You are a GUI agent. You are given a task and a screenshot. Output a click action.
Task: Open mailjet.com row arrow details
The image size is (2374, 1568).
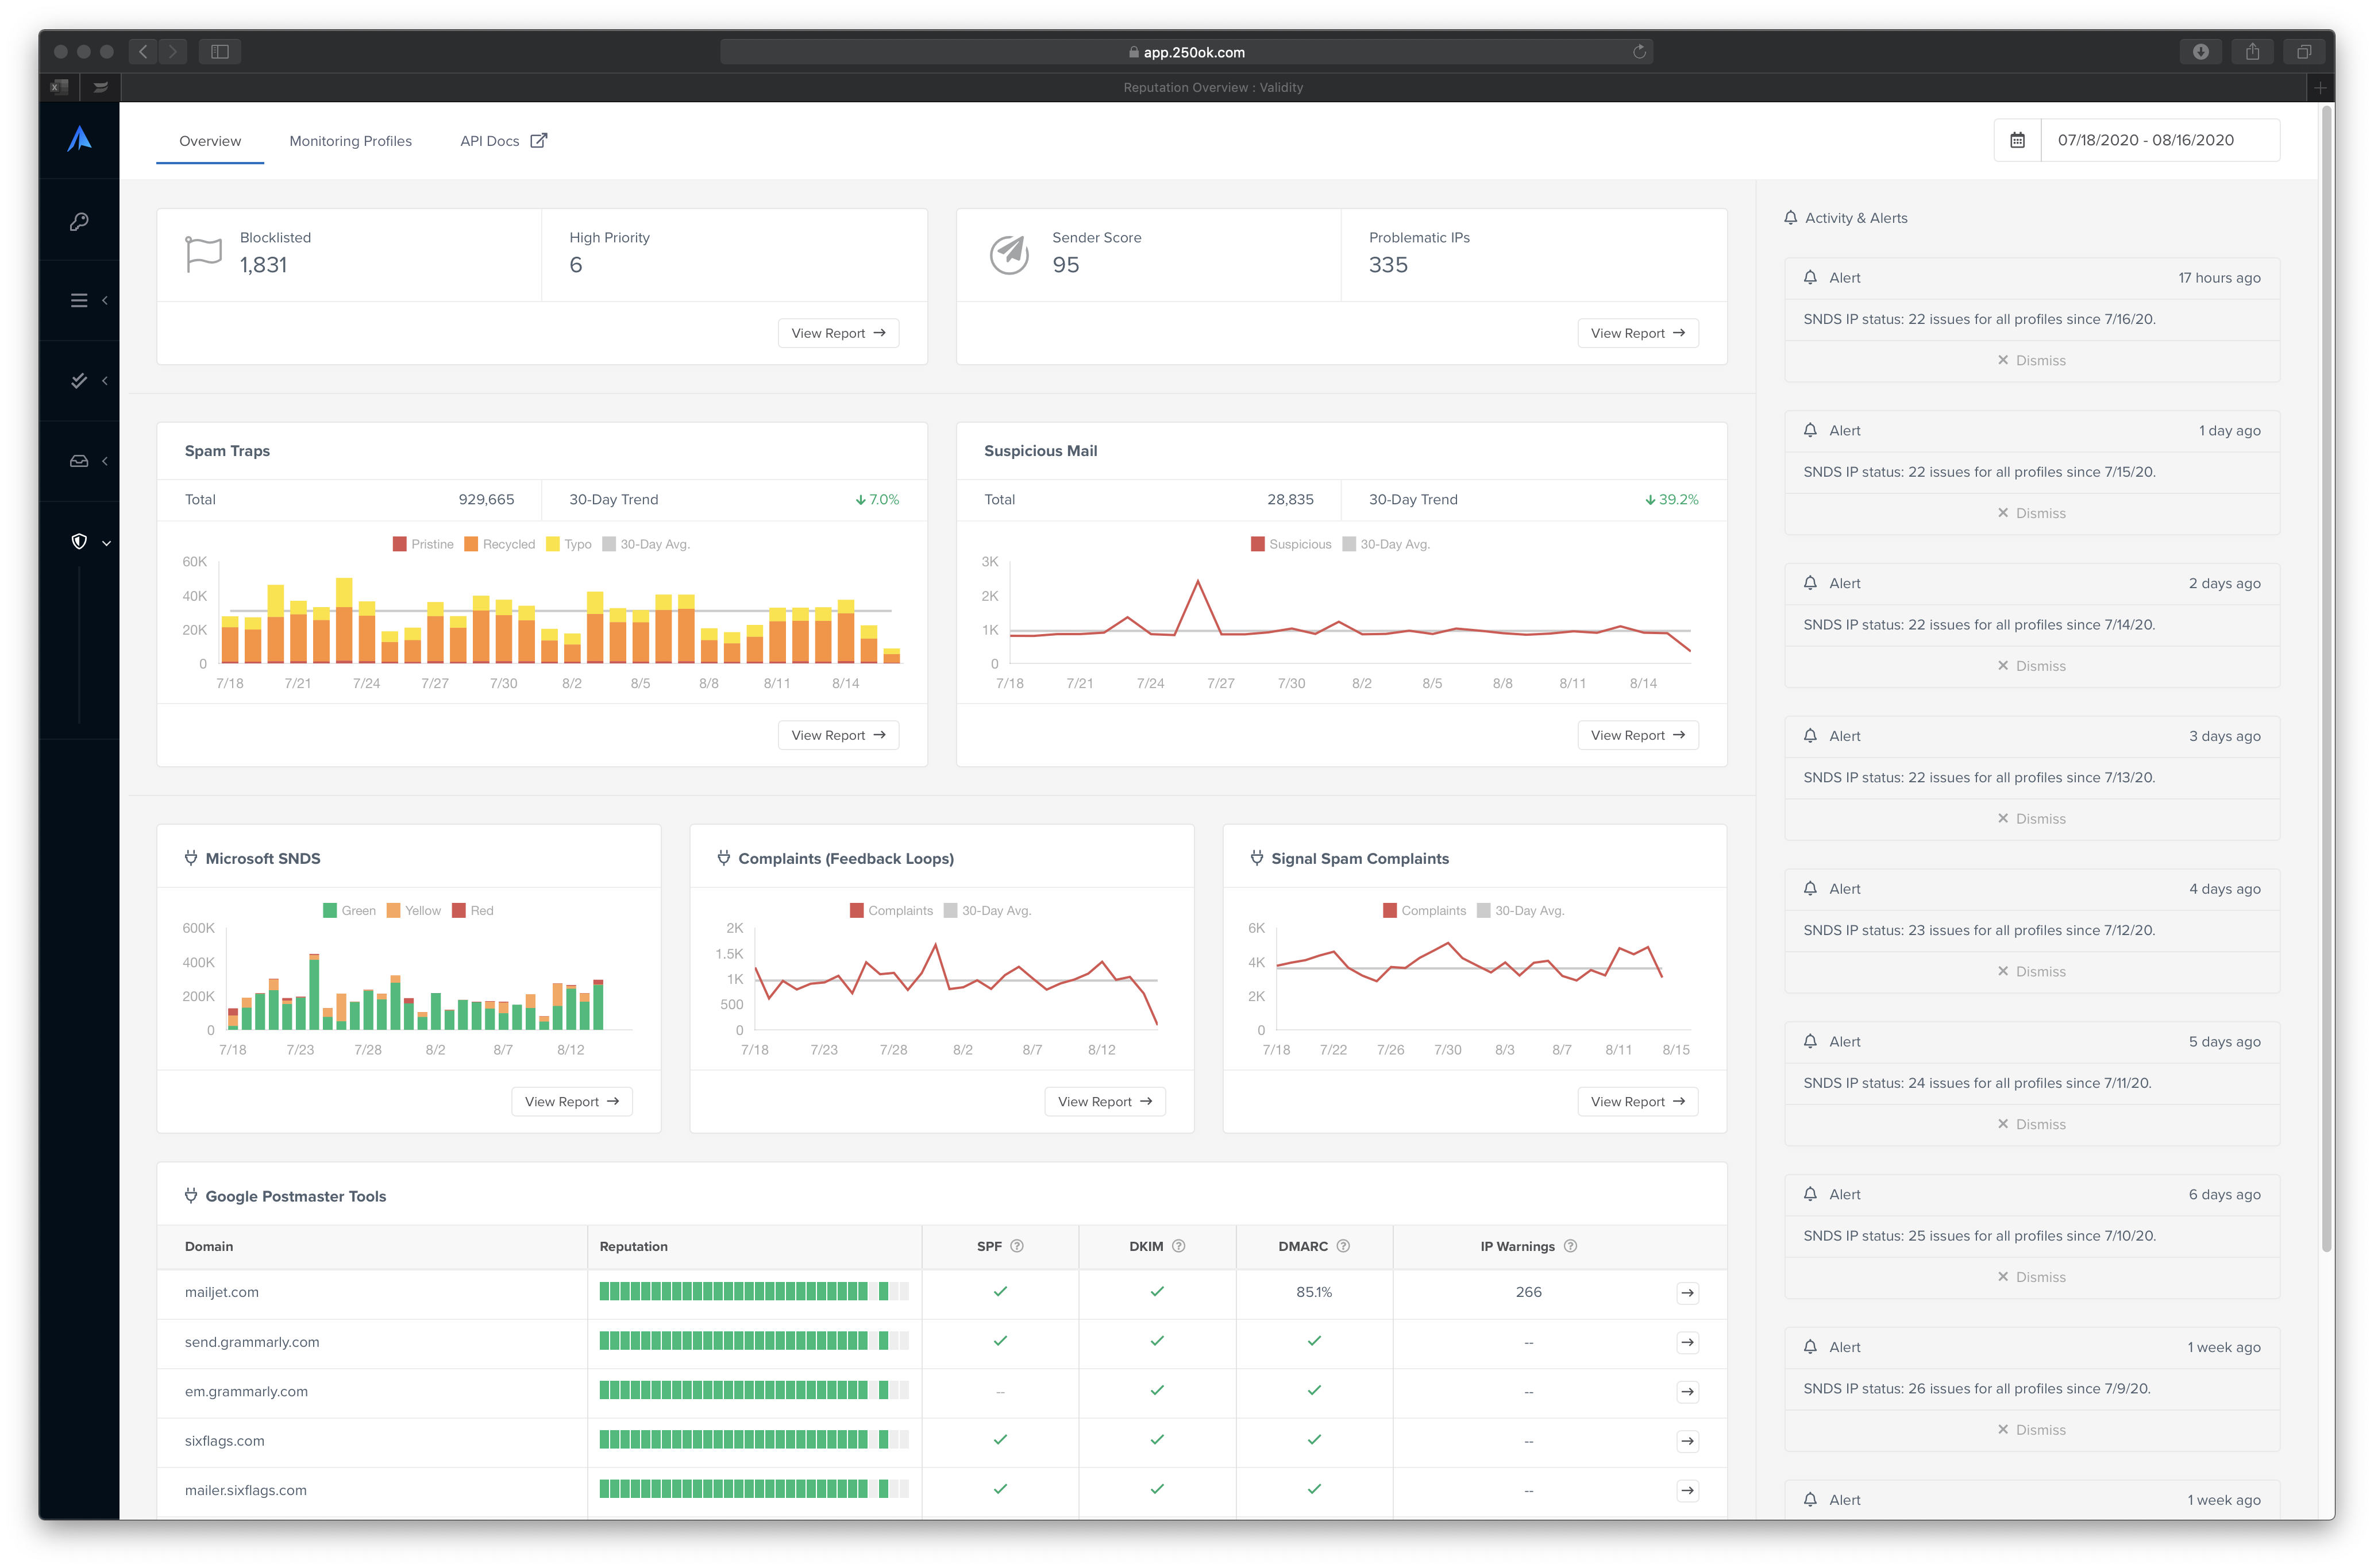pos(1687,1292)
